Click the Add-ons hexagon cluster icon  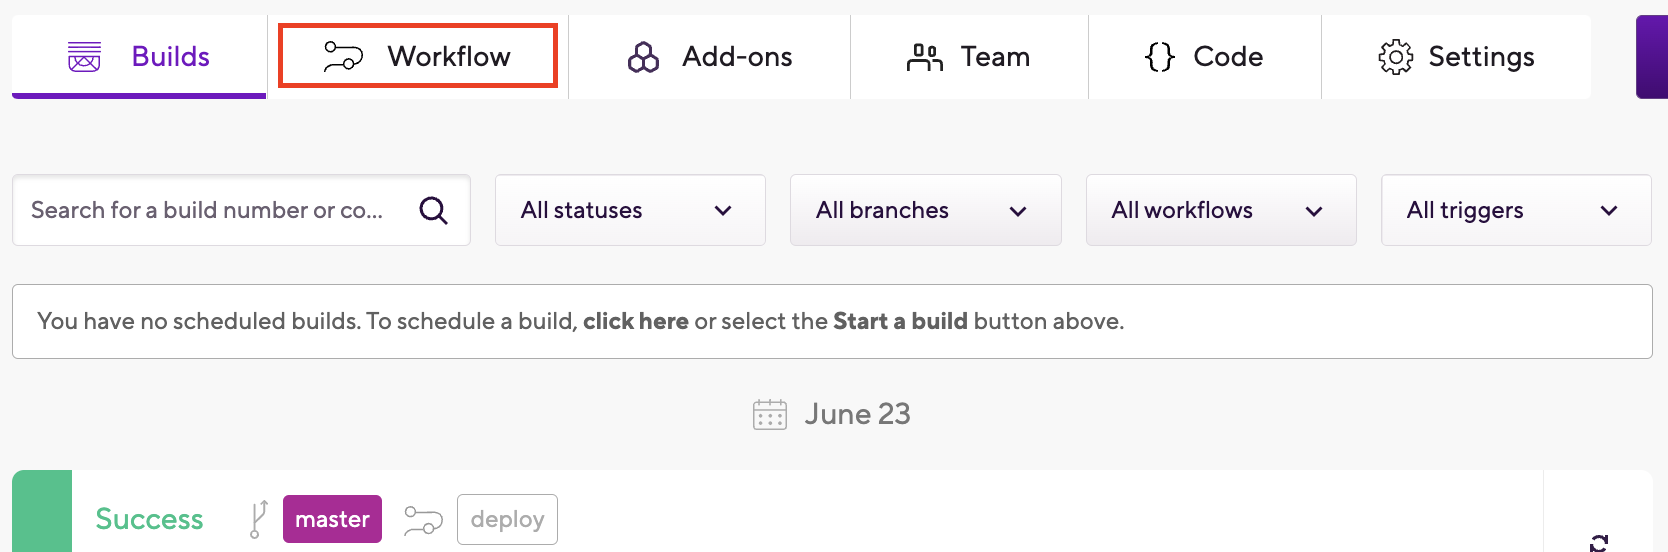click(643, 57)
